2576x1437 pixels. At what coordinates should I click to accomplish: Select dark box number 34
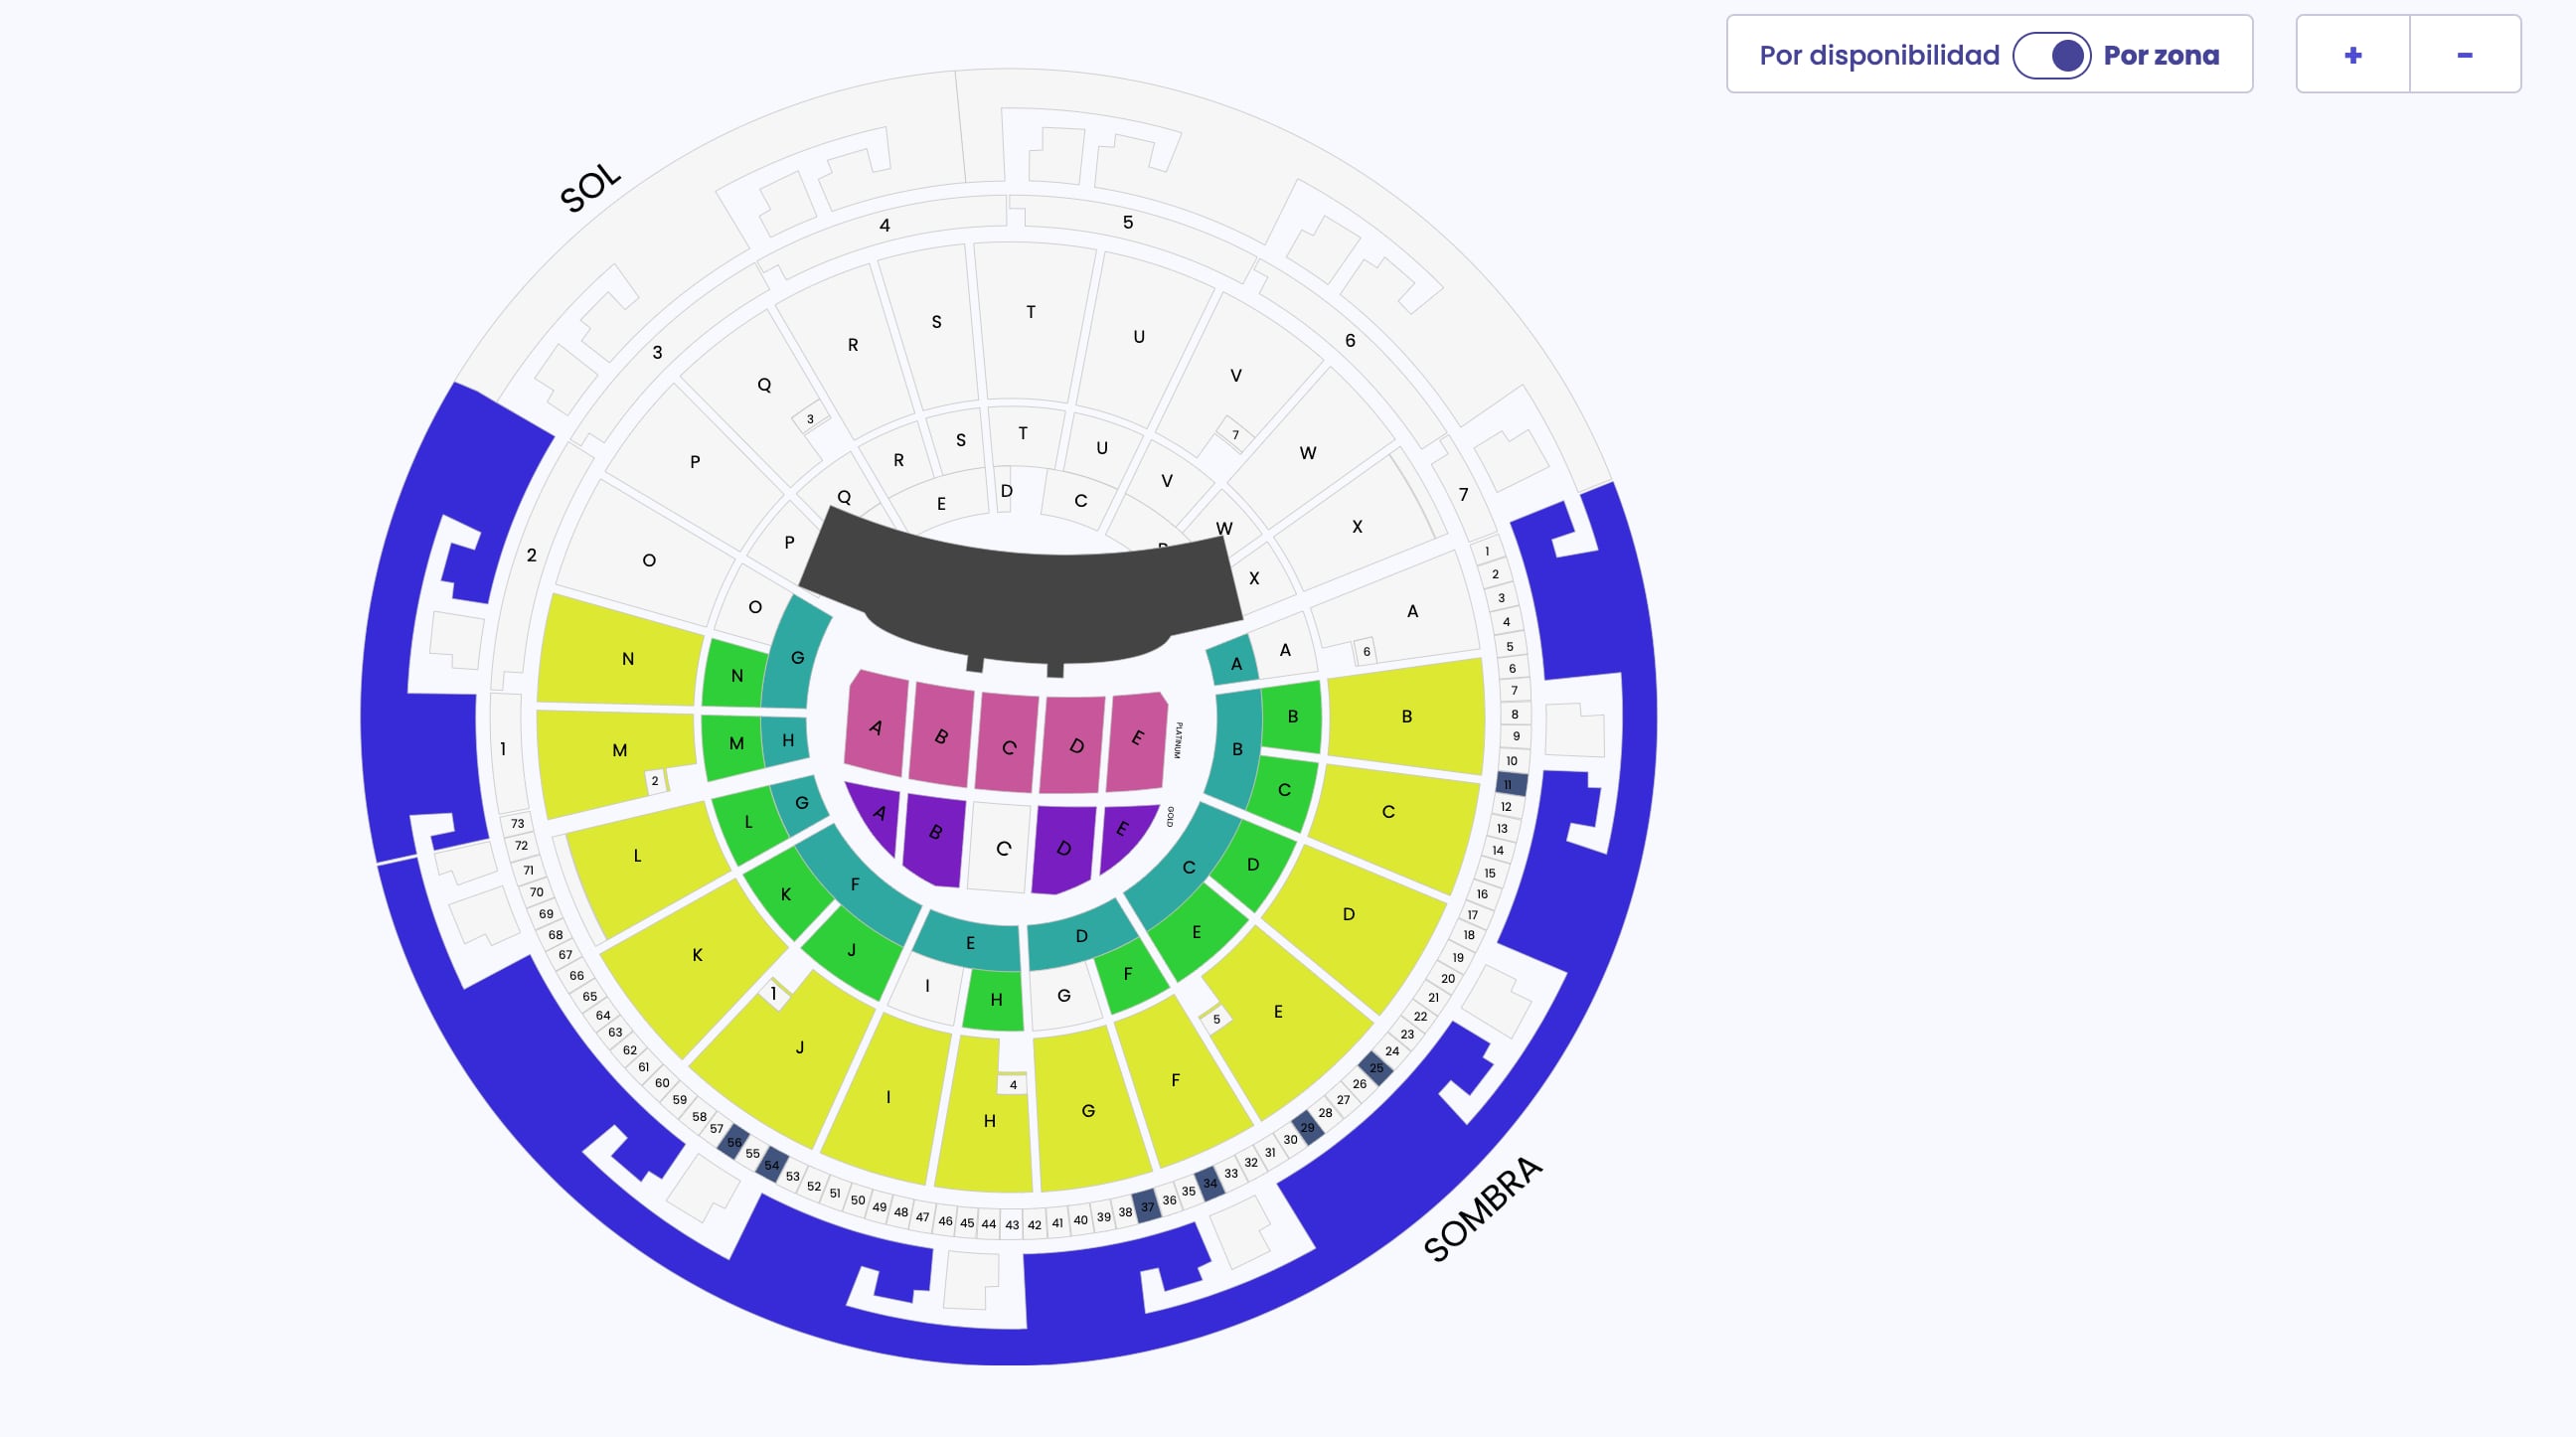[x=1210, y=1183]
